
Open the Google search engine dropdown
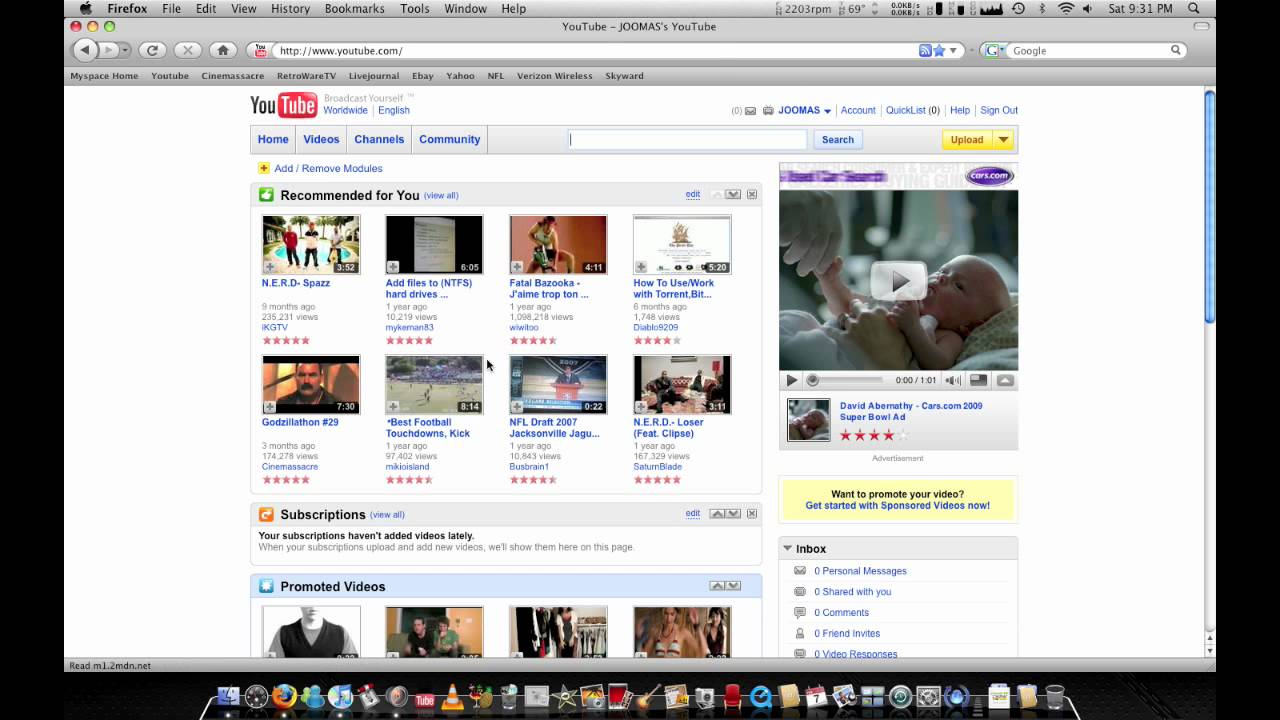[995, 50]
